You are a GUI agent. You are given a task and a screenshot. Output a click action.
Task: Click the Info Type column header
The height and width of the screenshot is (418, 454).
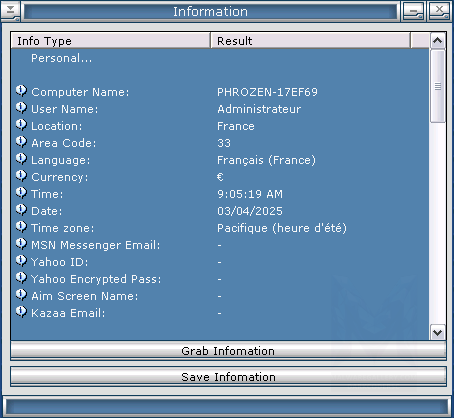(111, 41)
